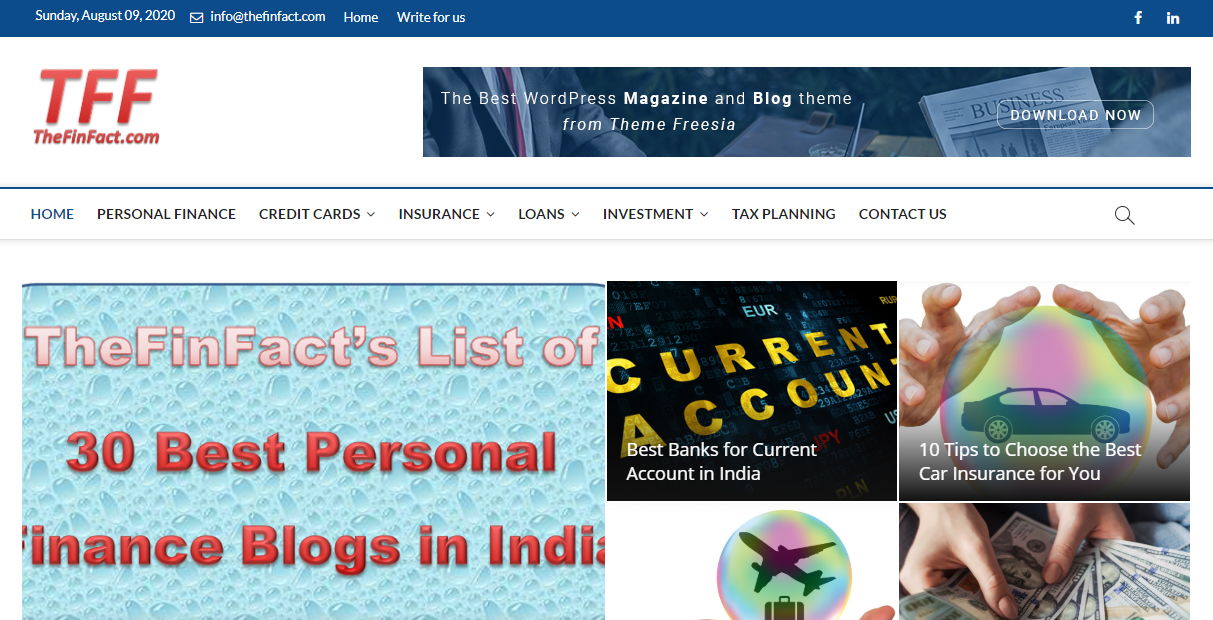This screenshot has width=1213, height=620.
Task: Click the TFF TheFinFact.com logo
Action: (96, 106)
